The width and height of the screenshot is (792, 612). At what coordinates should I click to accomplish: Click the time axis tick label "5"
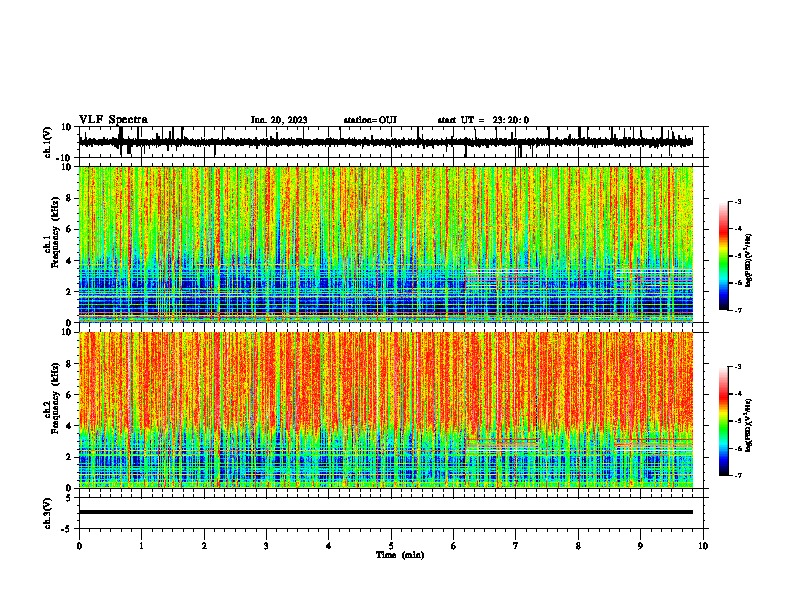pyautogui.click(x=391, y=546)
